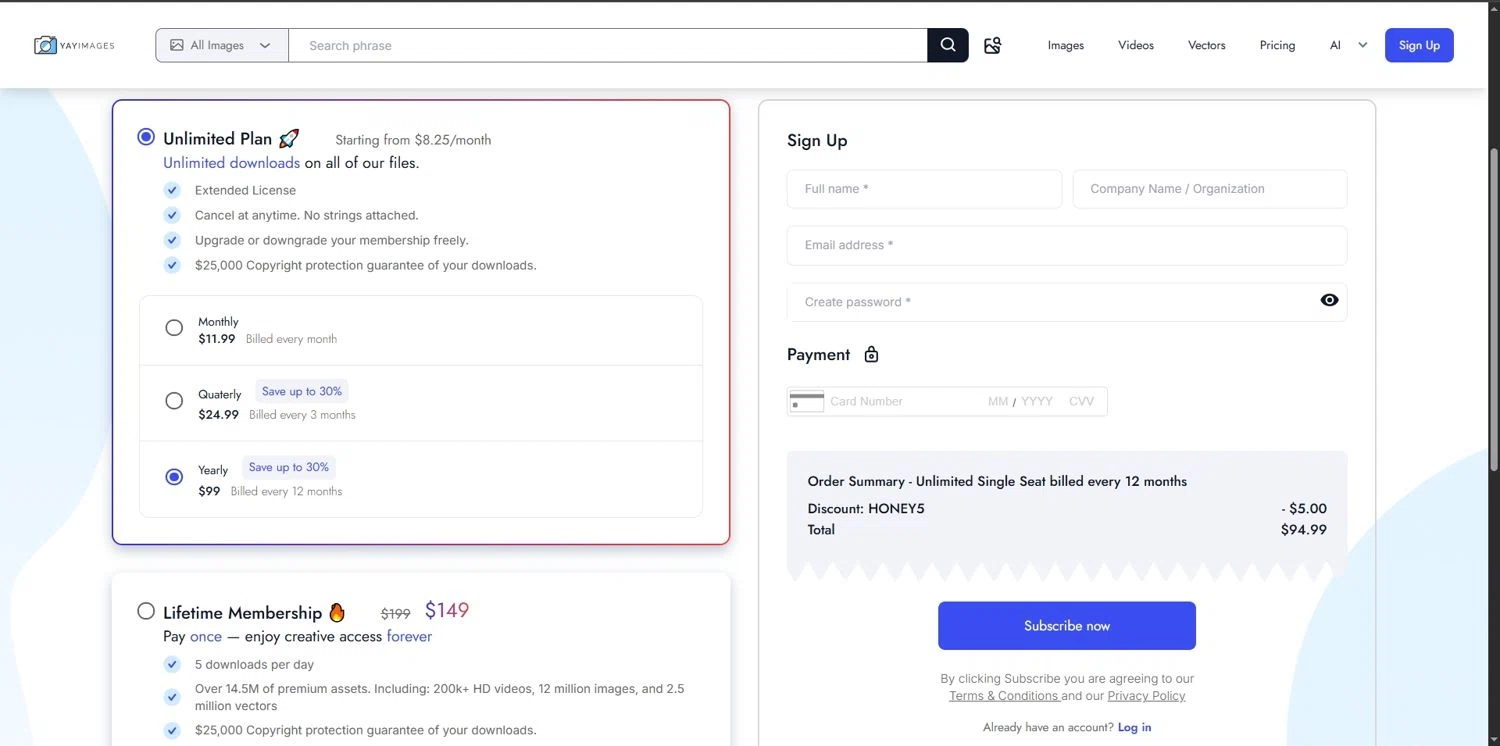Click the Sign Up button in header

1419,45
